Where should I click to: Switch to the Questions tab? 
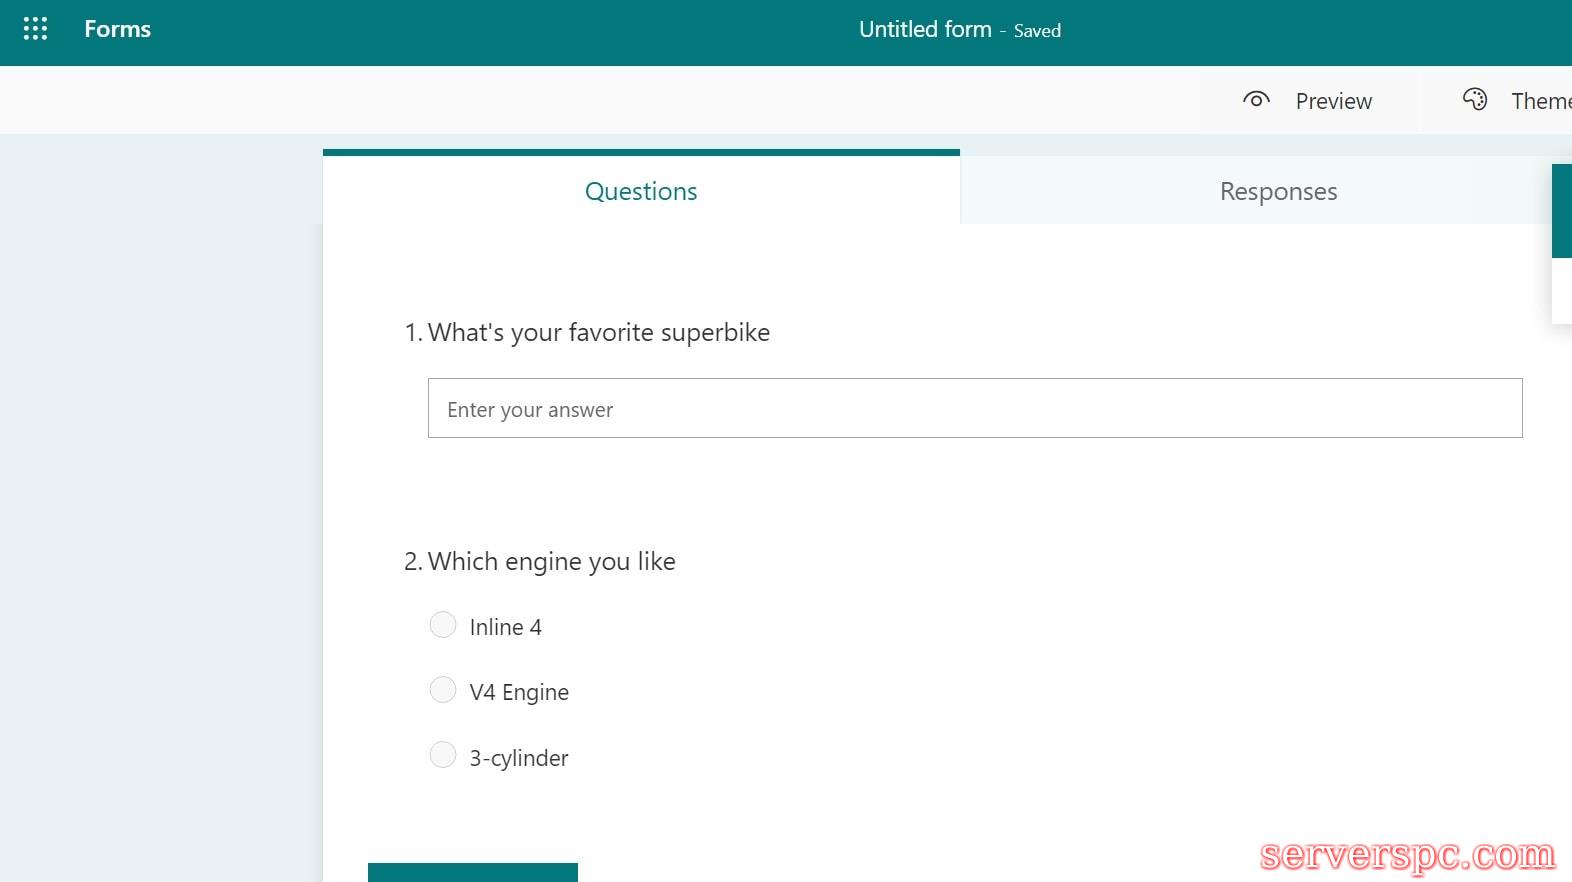(641, 191)
